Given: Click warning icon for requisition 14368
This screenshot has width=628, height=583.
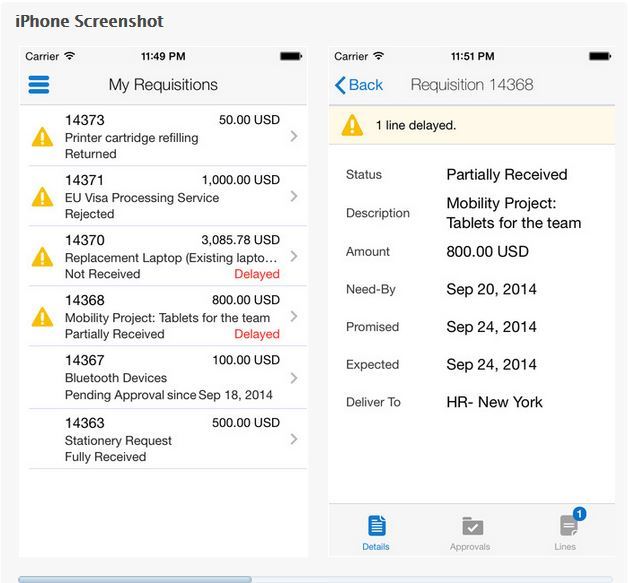Looking at the screenshot, I should click(42, 317).
